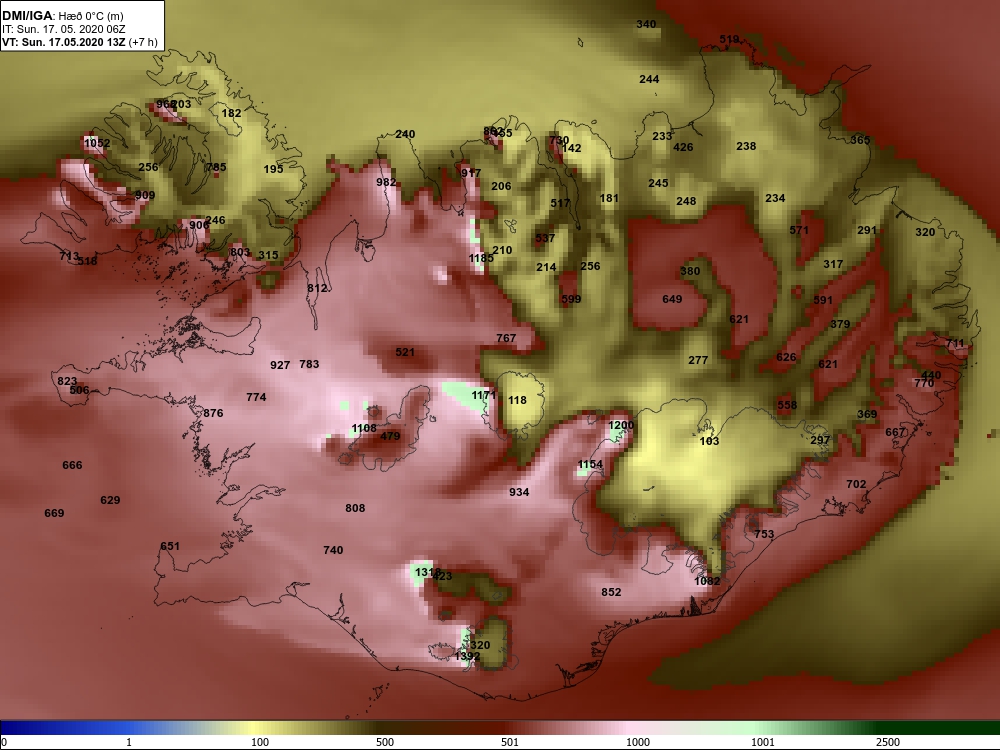This screenshot has height=750, width=1000.
Task: Click the map value '571'
Action: 799,230
